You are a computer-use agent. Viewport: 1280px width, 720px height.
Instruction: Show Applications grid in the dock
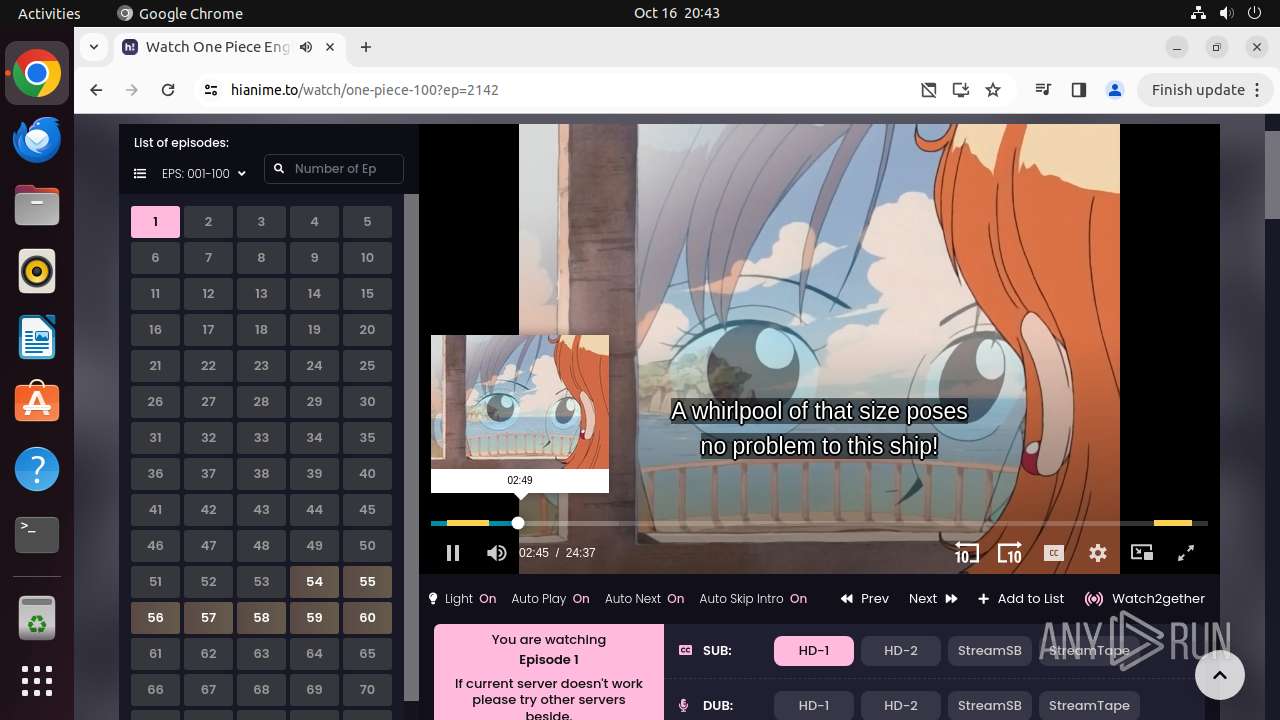[37, 681]
